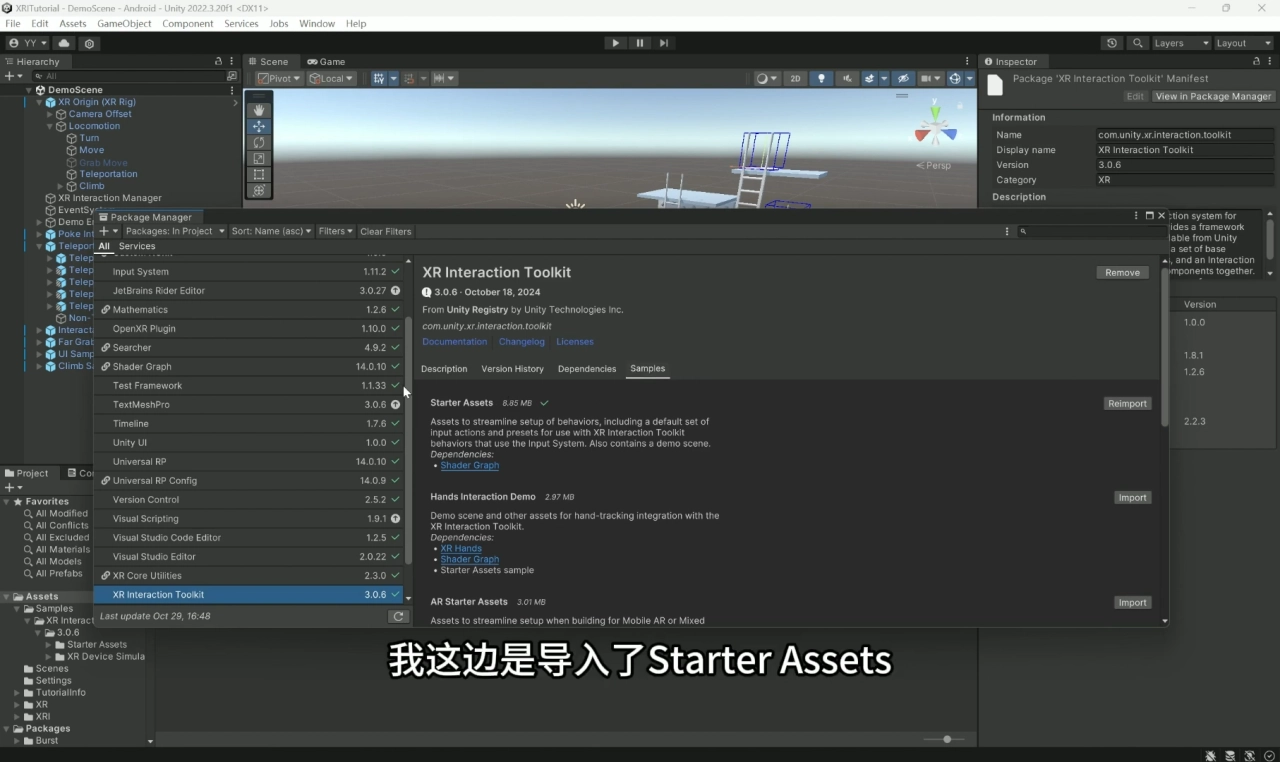Viewport: 1280px width, 762px height.
Task: Open the Hierarchy create plus menu
Action: (12, 76)
